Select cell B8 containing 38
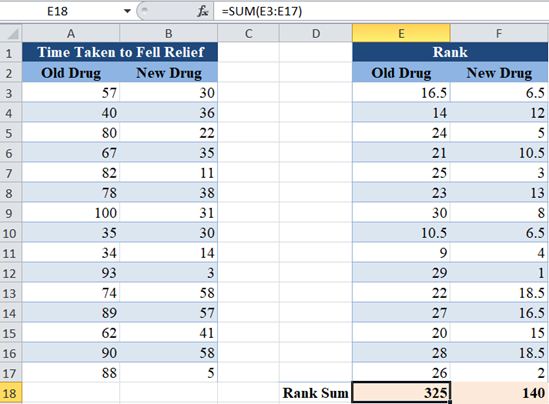The width and height of the screenshot is (549, 404). click(x=168, y=193)
